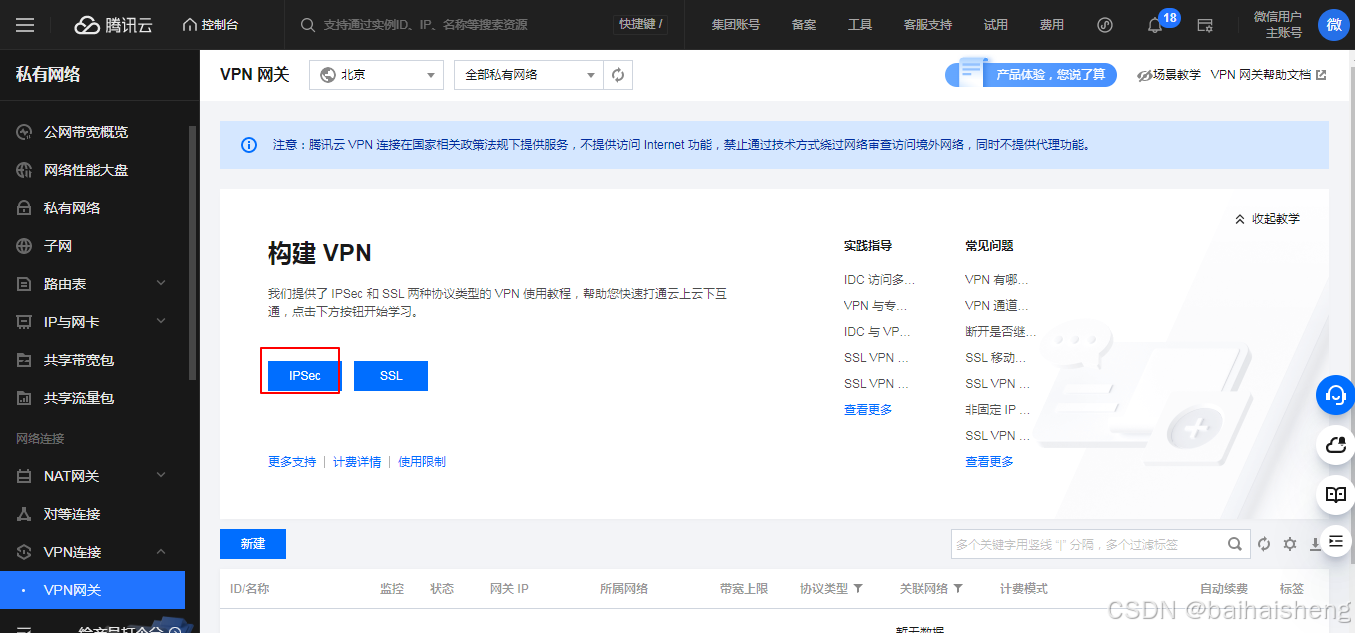Open the 更多支持 link
The height and width of the screenshot is (633, 1355).
[x=292, y=462]
